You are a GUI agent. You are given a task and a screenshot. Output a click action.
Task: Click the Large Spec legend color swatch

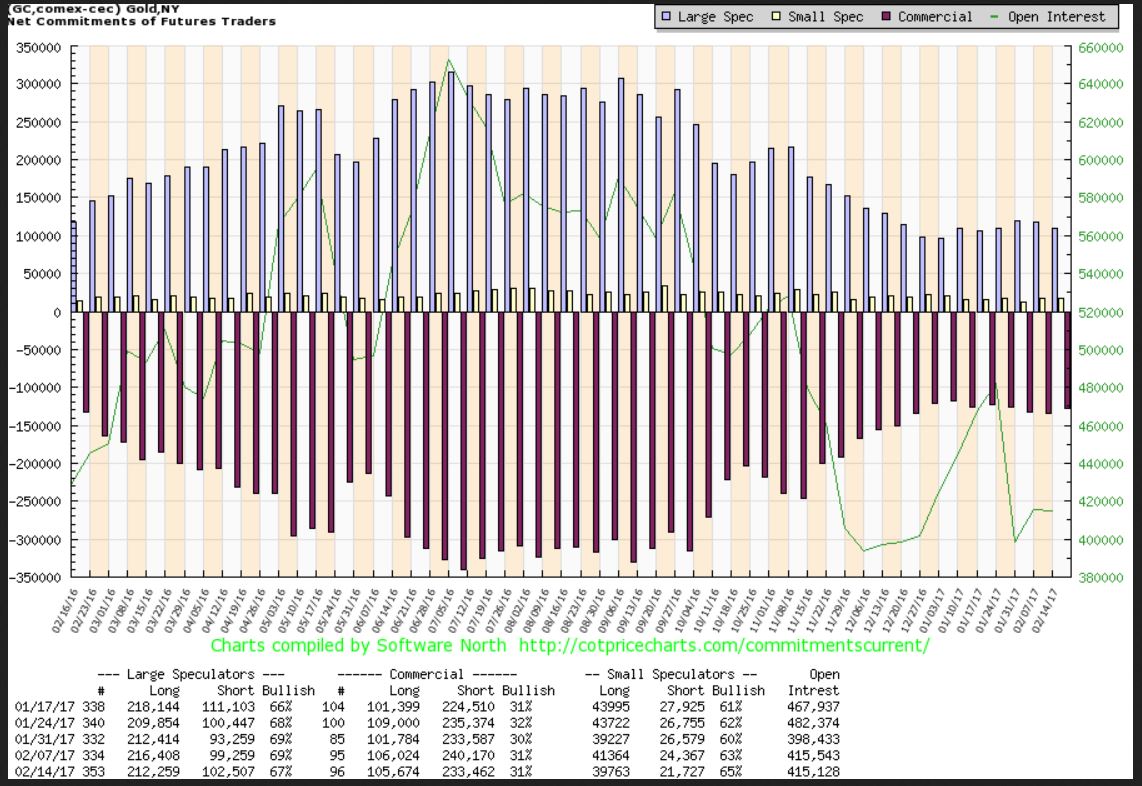[667, 17]
